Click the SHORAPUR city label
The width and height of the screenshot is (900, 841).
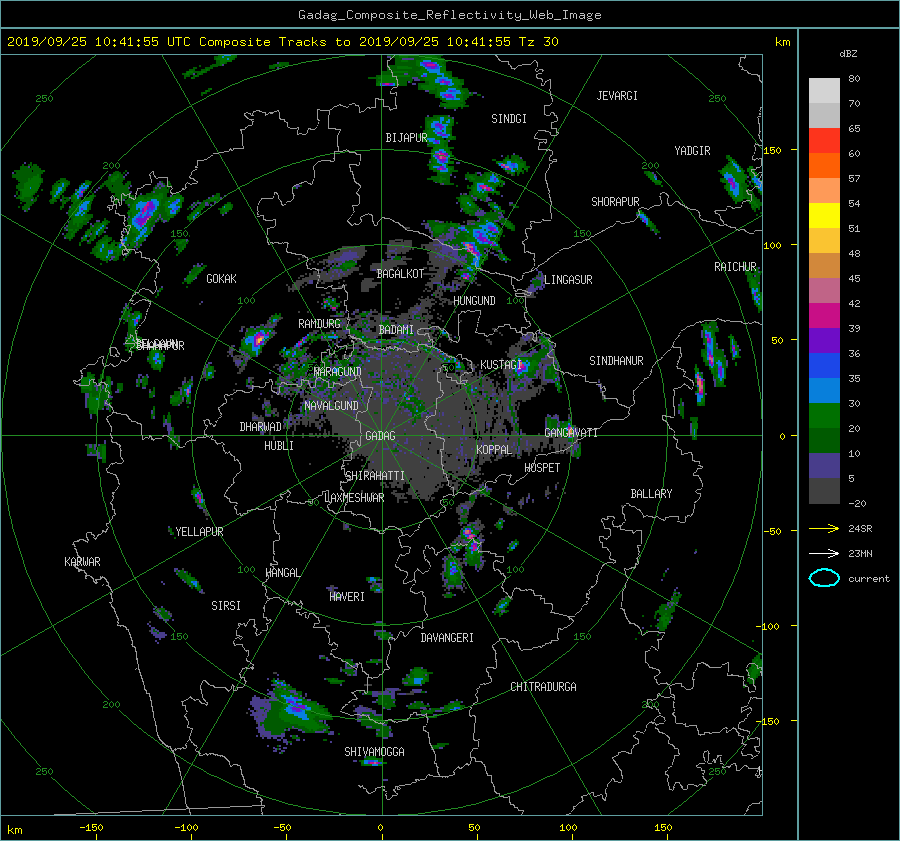[x=615, y=202]
